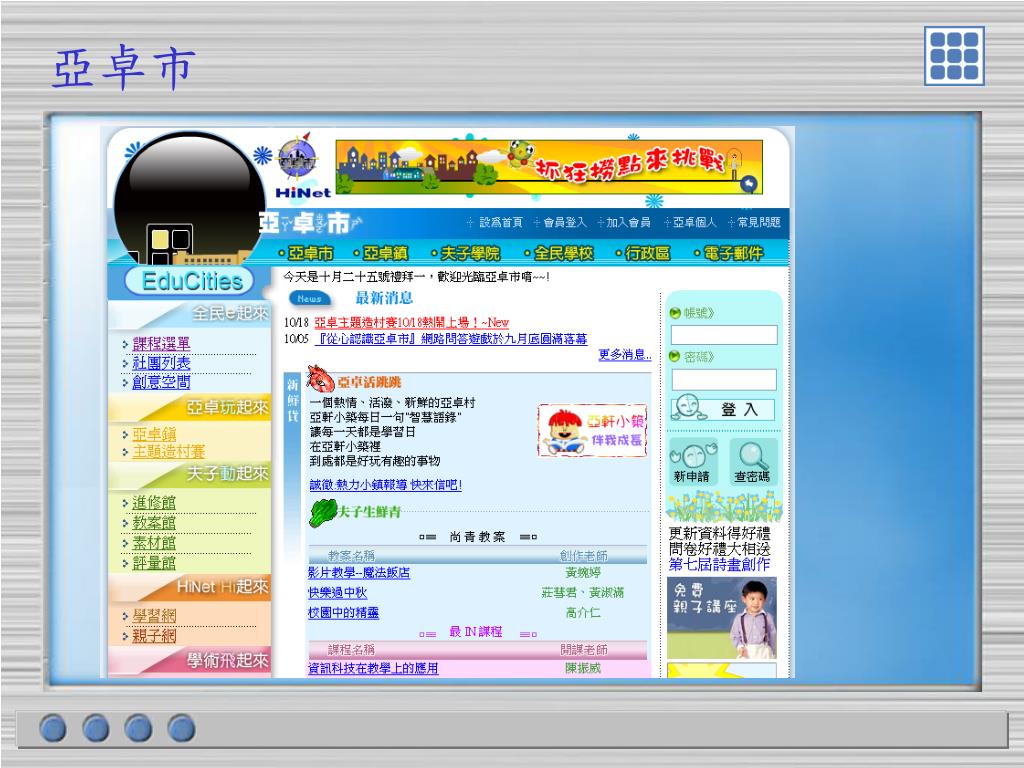Click the 亞軒小鎮 cartoon boy image
Image resolution: width=1024 pixels, height=768 pixels.
coord(592,431)
